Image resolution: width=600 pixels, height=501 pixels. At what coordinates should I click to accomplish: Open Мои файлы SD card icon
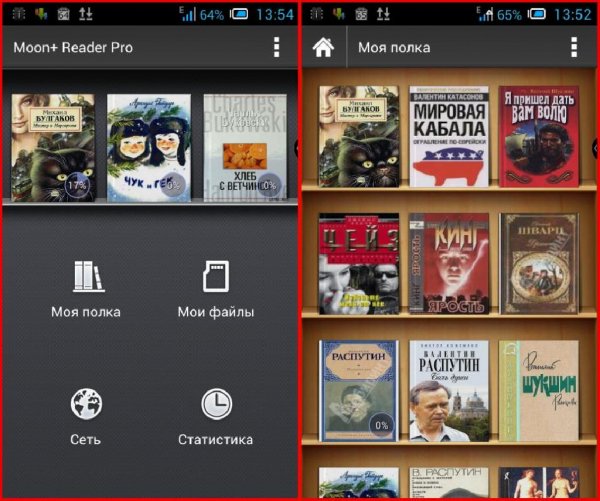pos(216,276)
